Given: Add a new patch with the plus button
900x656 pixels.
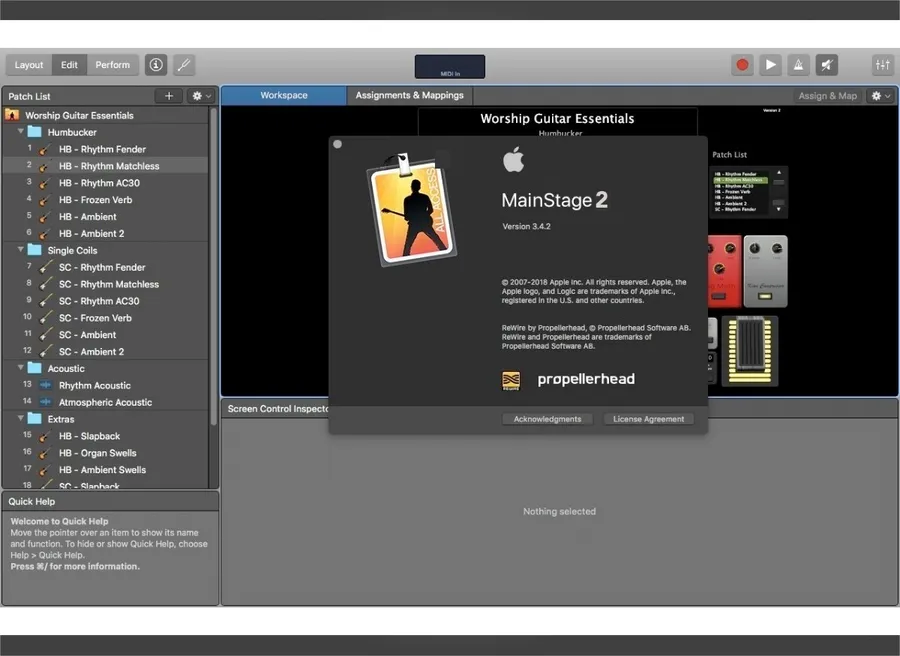Looking at the screenshot, I should (x=169, y=96).
